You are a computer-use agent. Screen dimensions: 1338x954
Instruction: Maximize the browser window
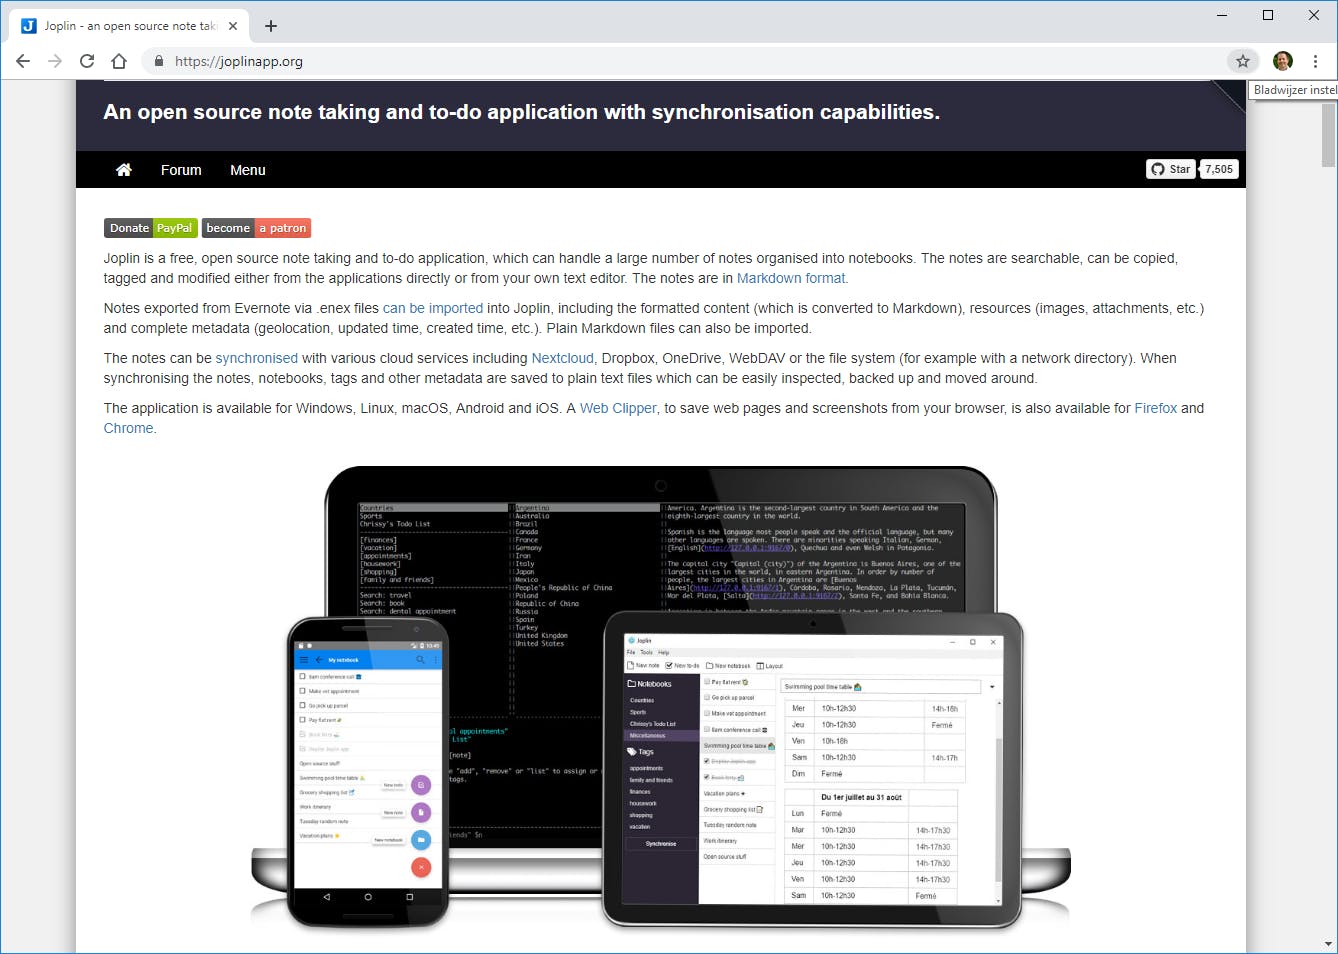coord(1268,15)
